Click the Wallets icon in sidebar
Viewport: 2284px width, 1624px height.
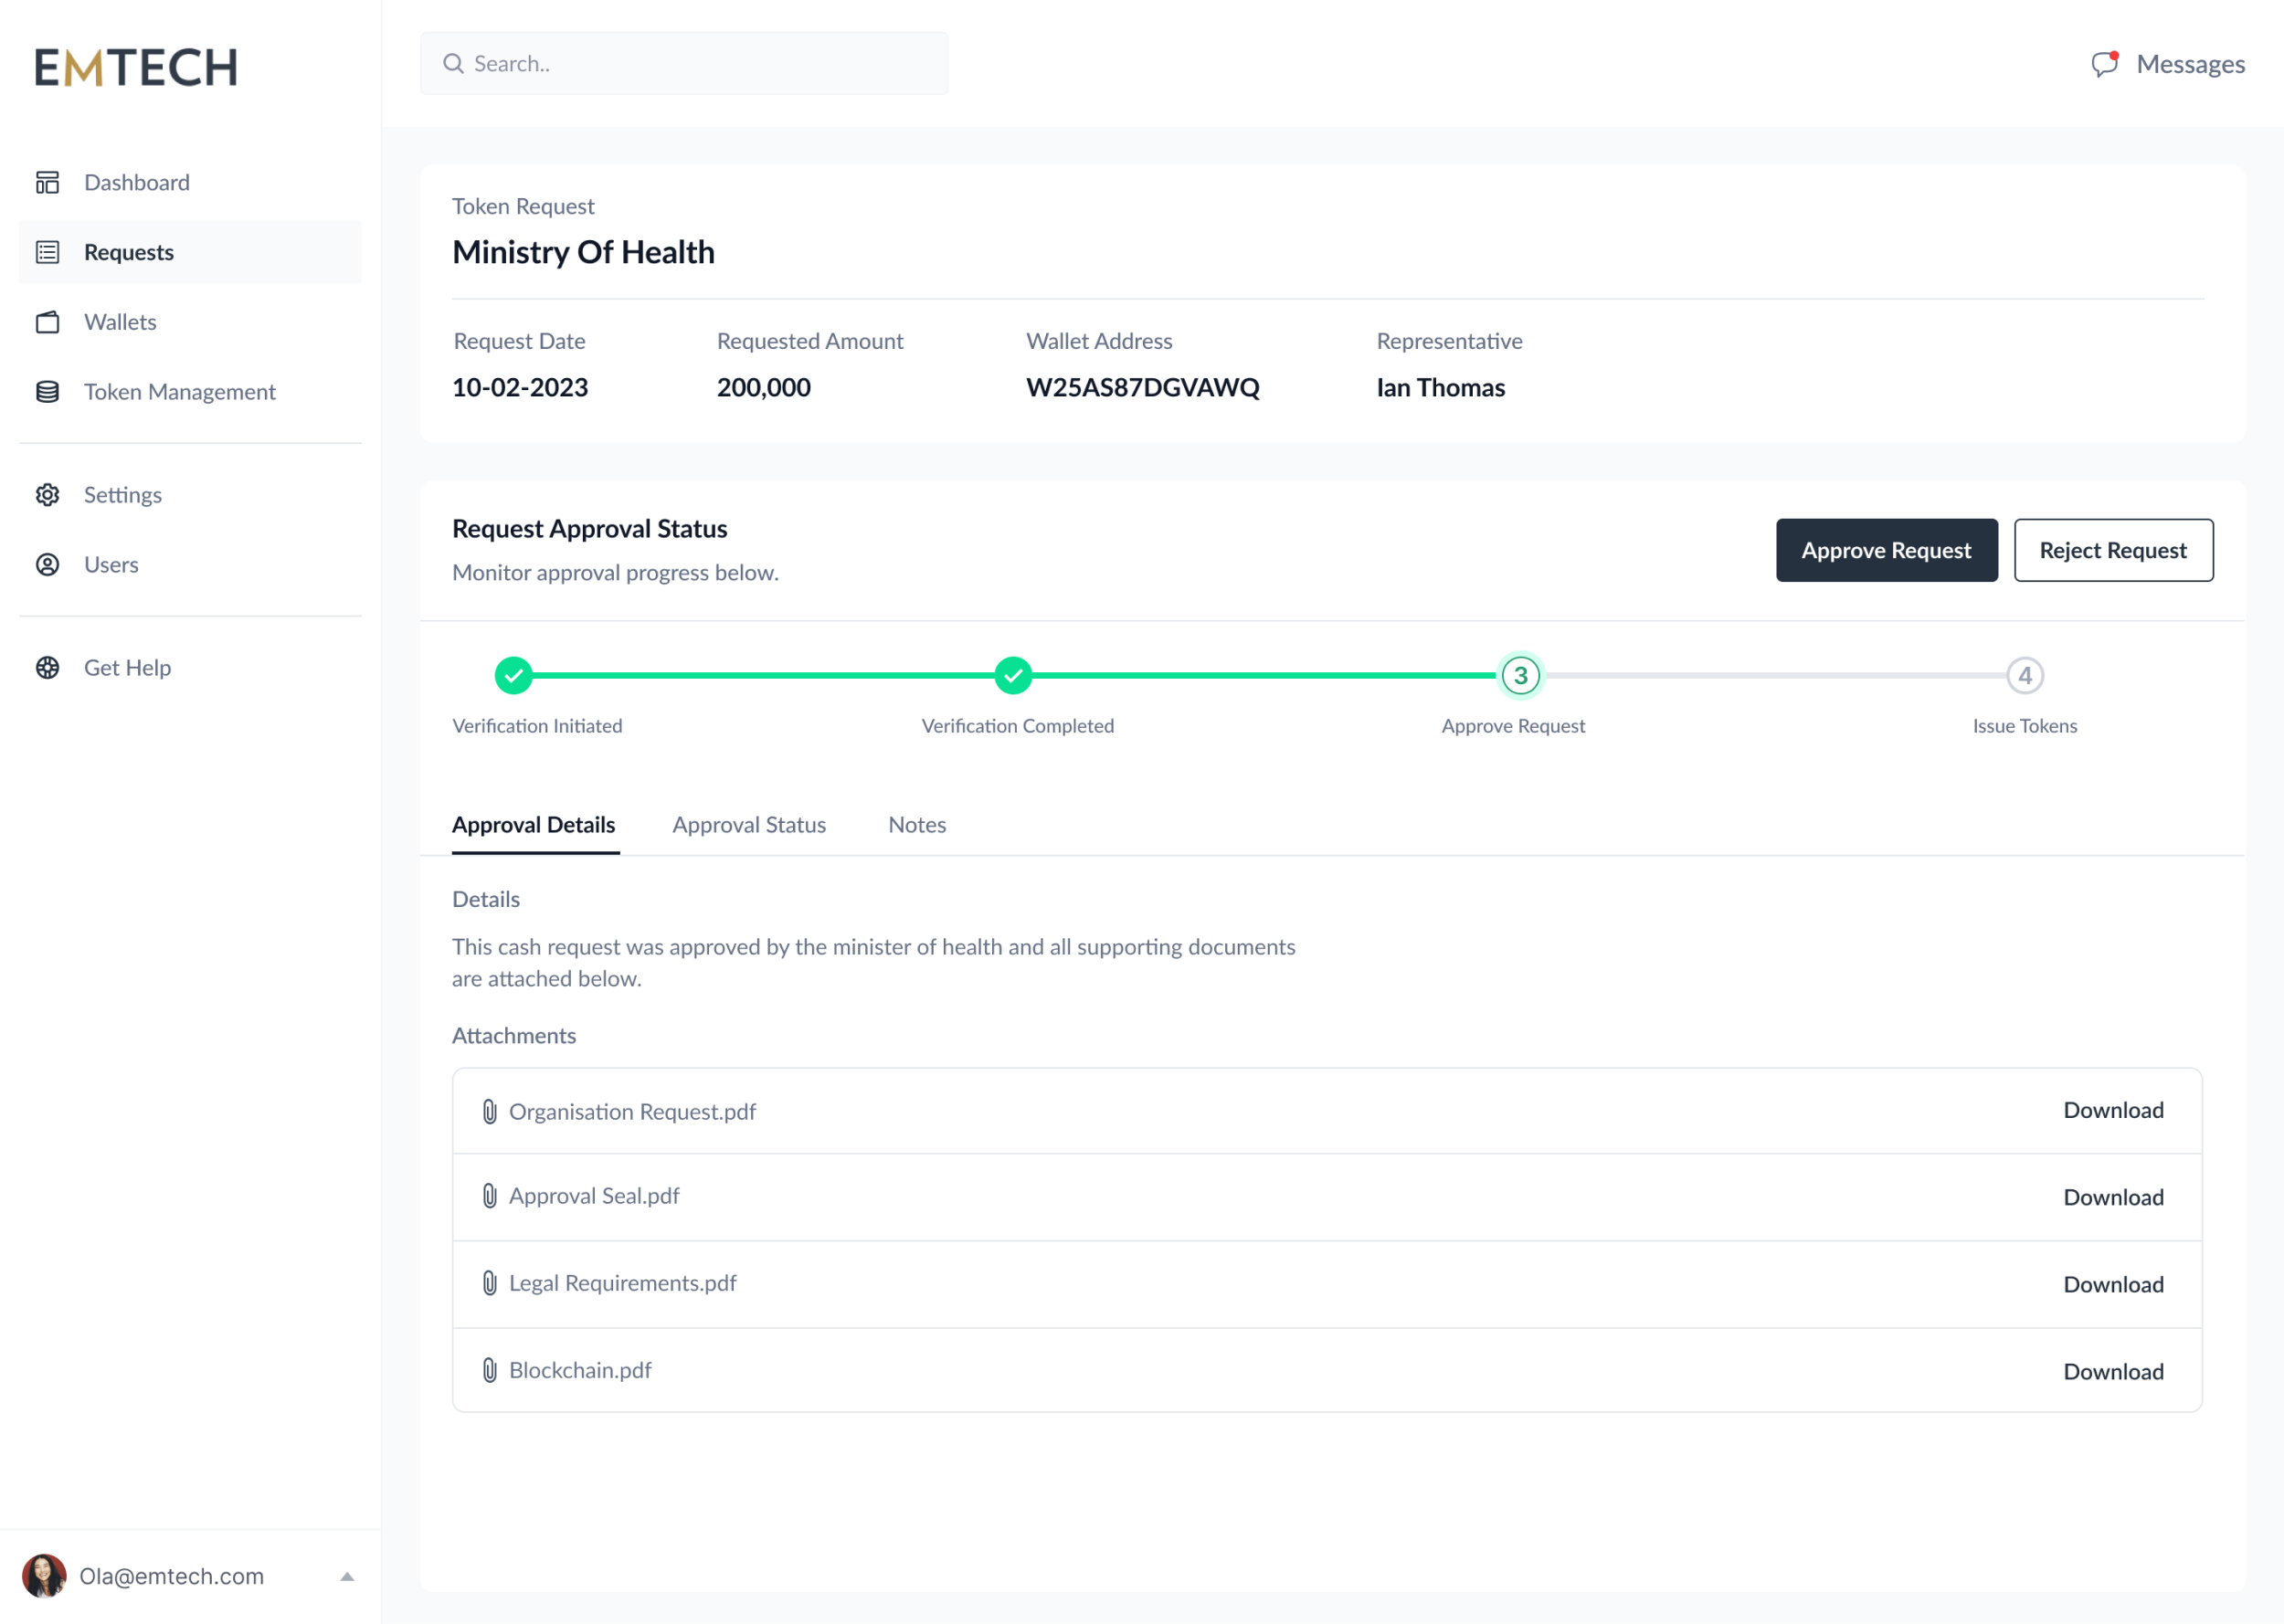pos(47,322)
